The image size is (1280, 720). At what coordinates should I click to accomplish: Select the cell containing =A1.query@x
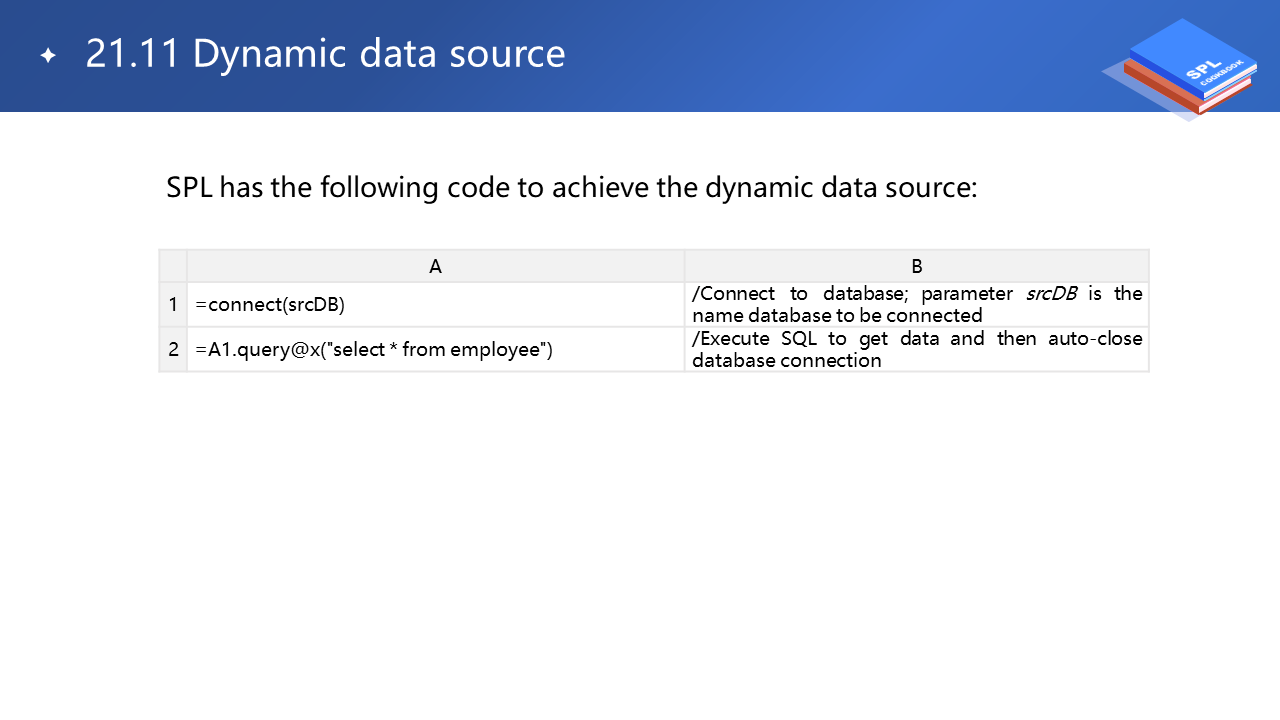coord(435,350)
